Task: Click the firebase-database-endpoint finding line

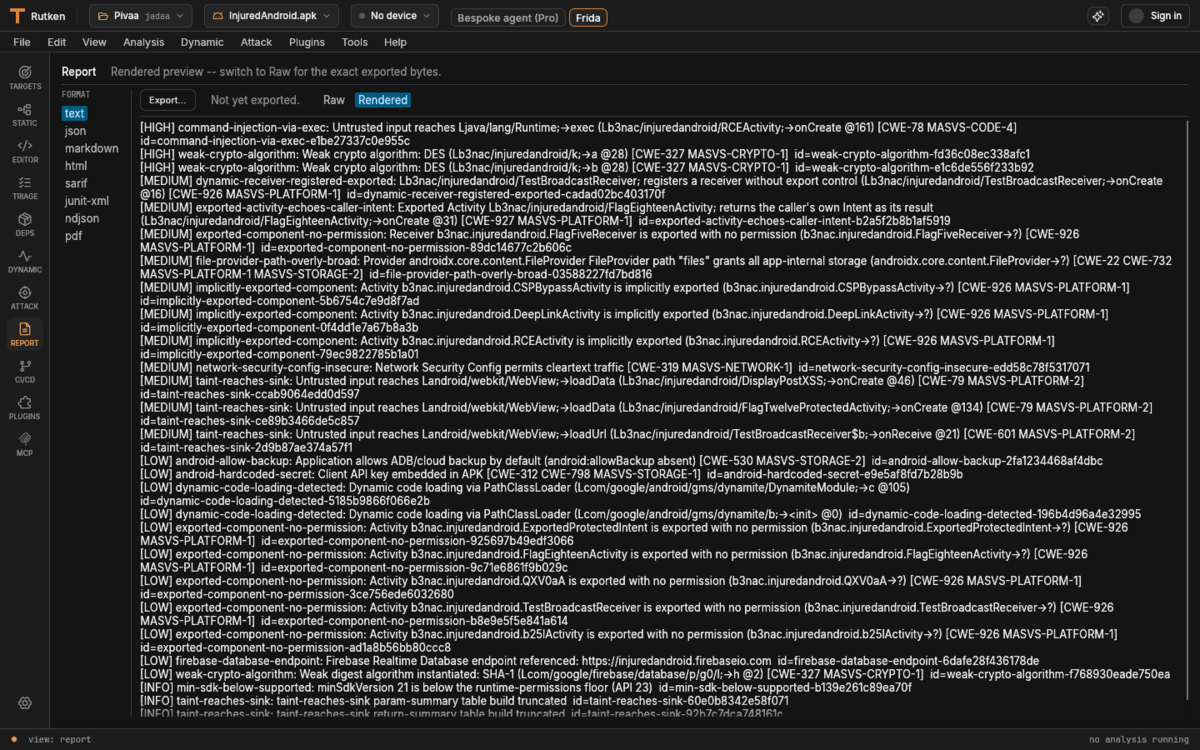Action: click(x=589, y=661)
